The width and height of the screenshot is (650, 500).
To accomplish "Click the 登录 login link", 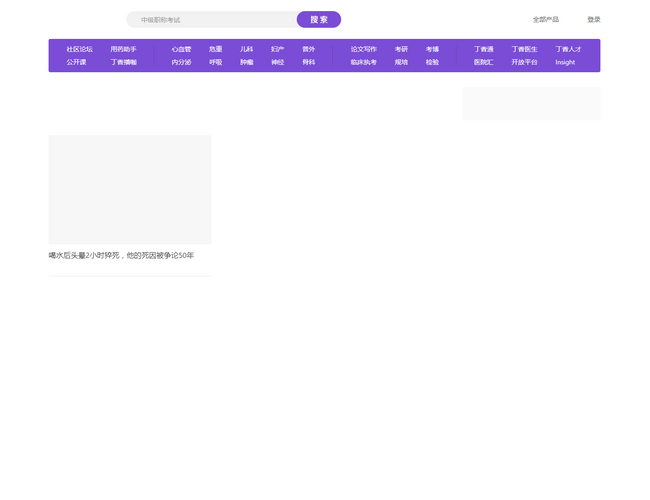I will tap(594, 20).
